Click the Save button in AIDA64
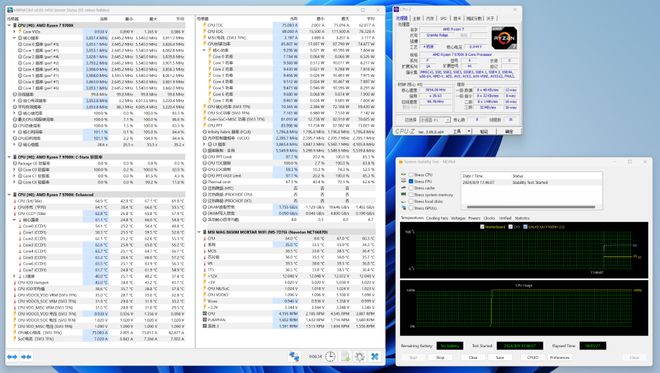This screenshot has width=660, height=373. click(500, 357)
